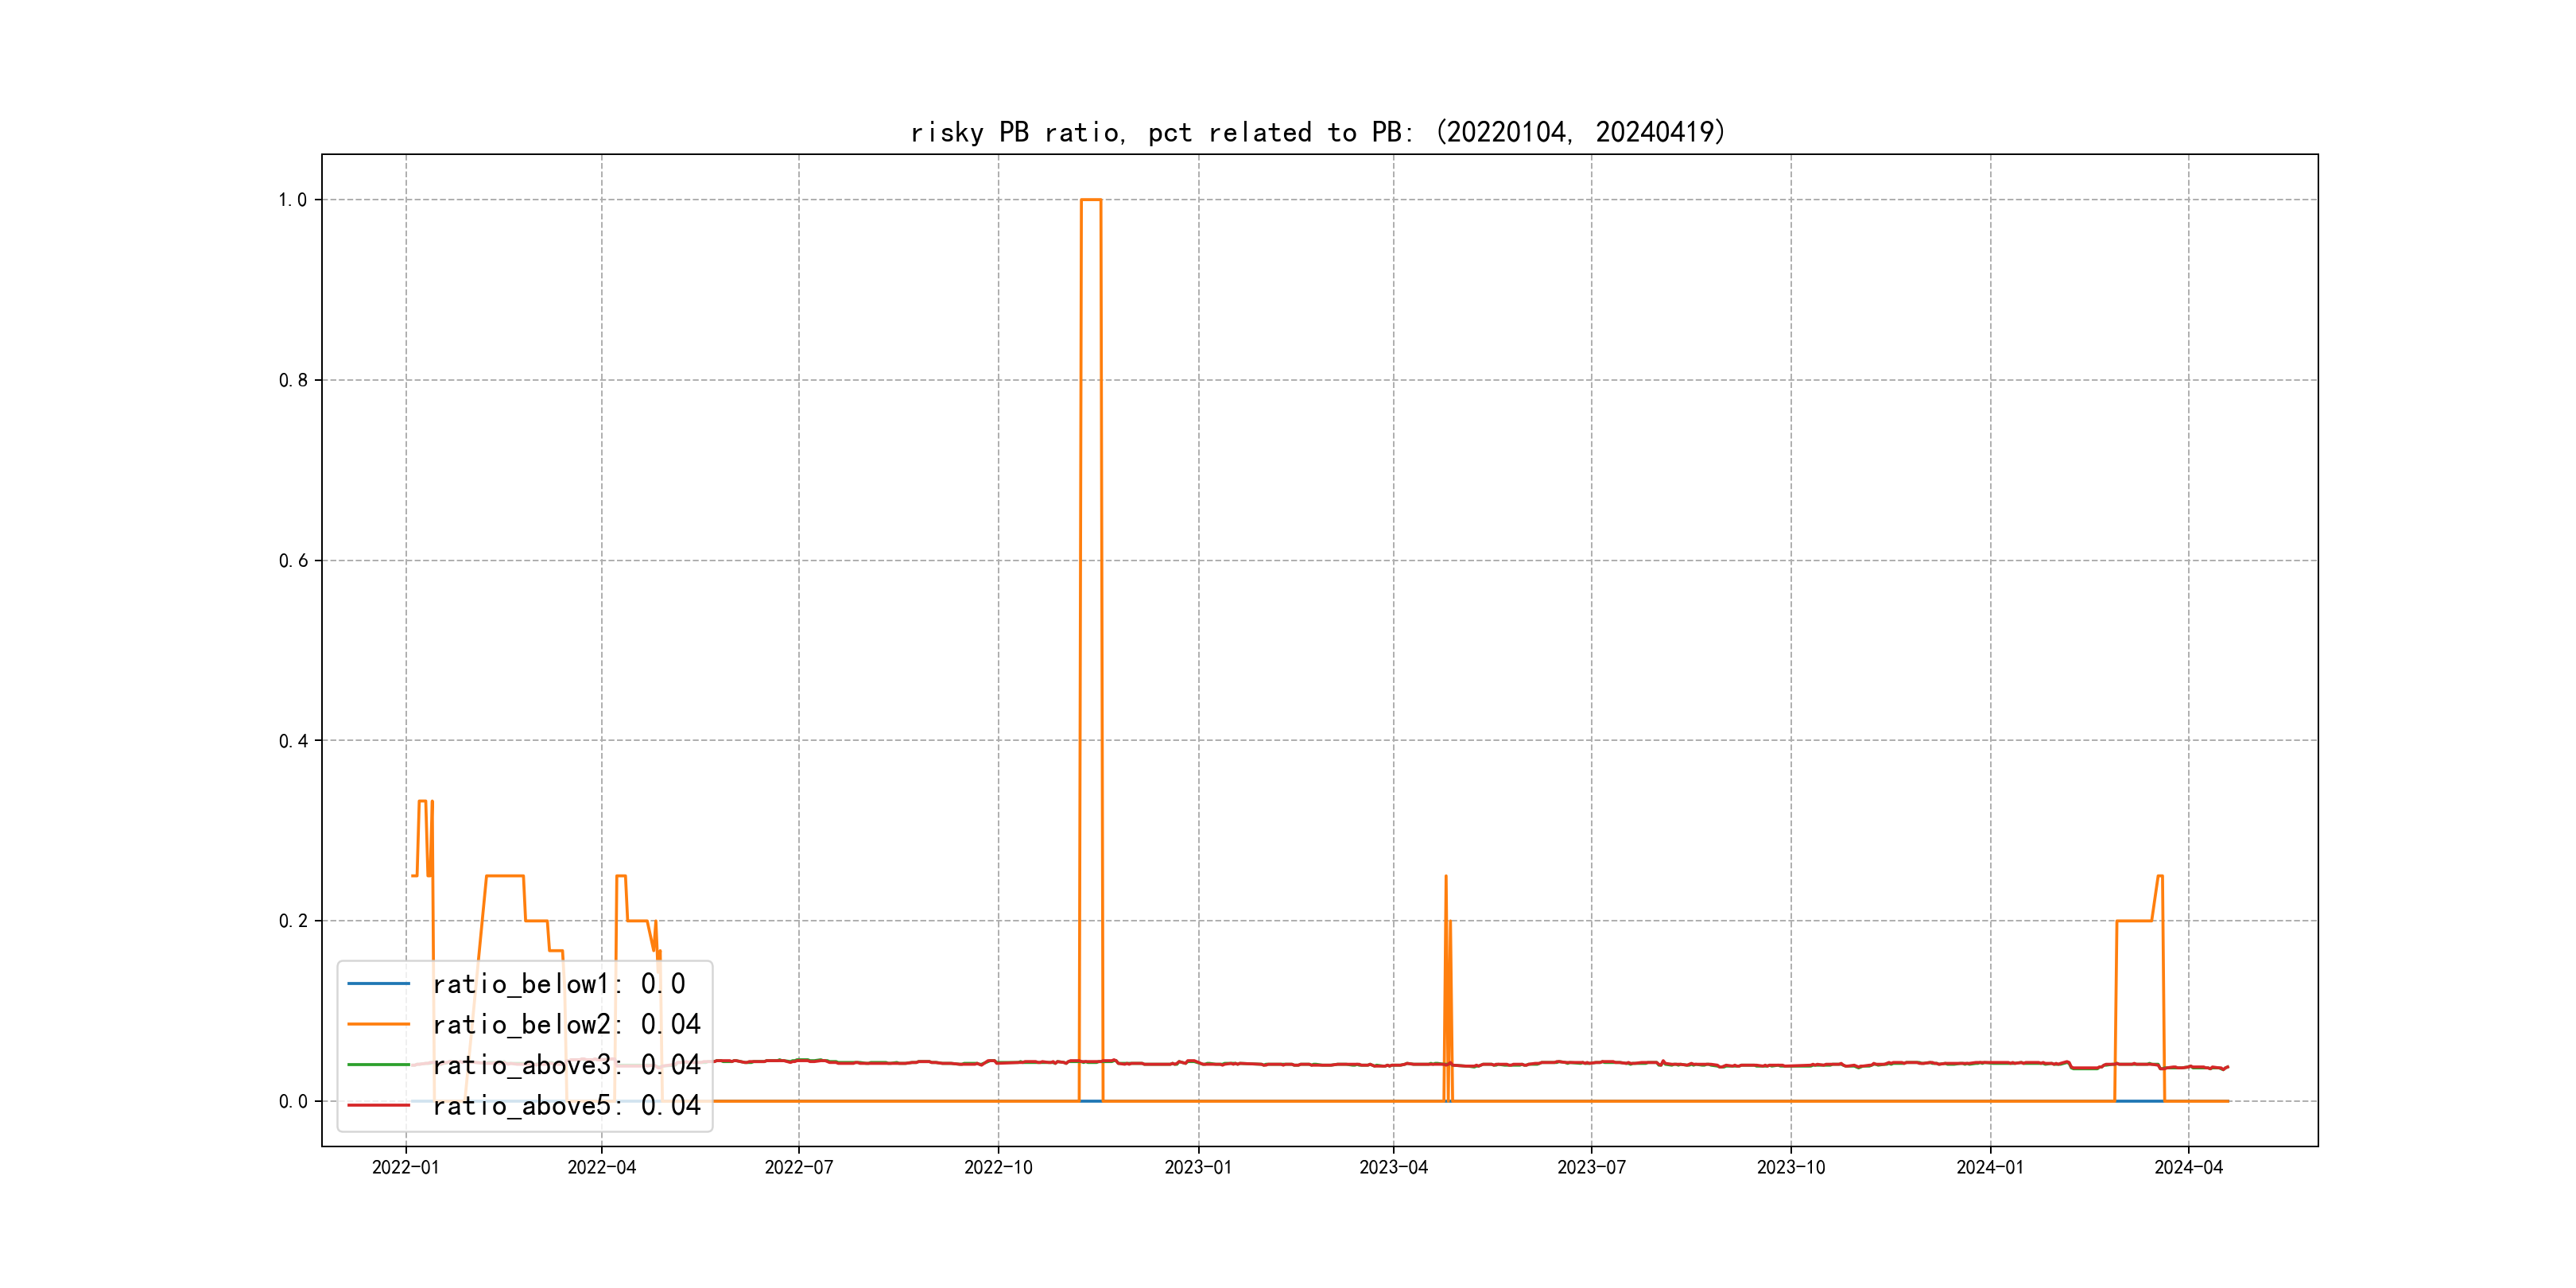This screenshot has width=2576, height=1288.
Task: Click the 2023-07 x-axis tick label
Action: [1591, 1168]
